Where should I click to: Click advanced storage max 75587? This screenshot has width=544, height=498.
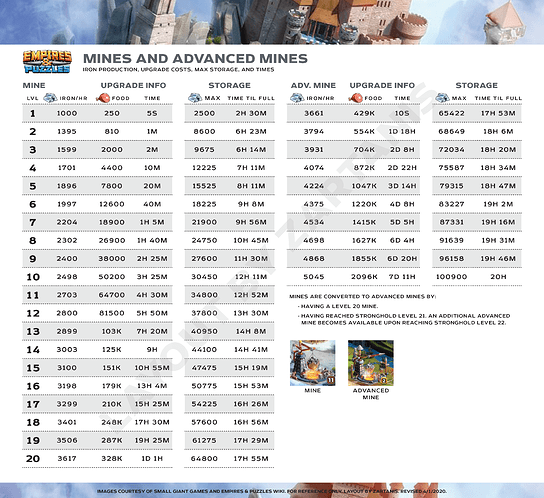(x=451, y=168)
